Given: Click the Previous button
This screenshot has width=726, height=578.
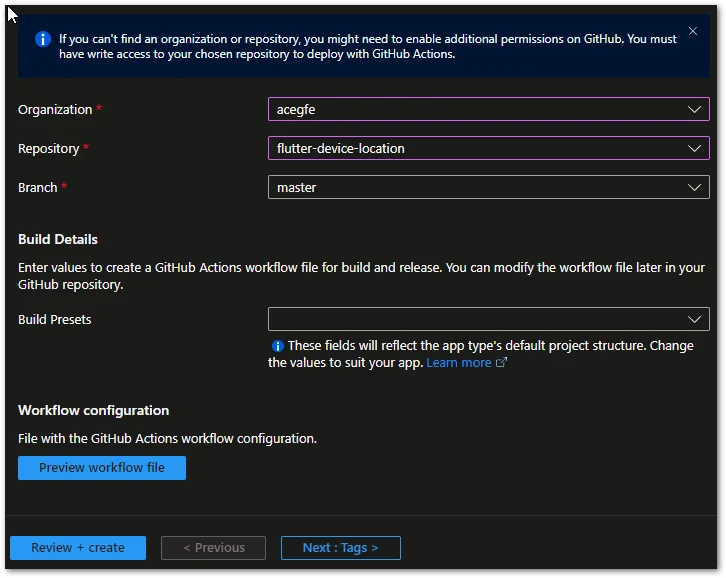Looking at the screenshot, I should coord(213,548).
